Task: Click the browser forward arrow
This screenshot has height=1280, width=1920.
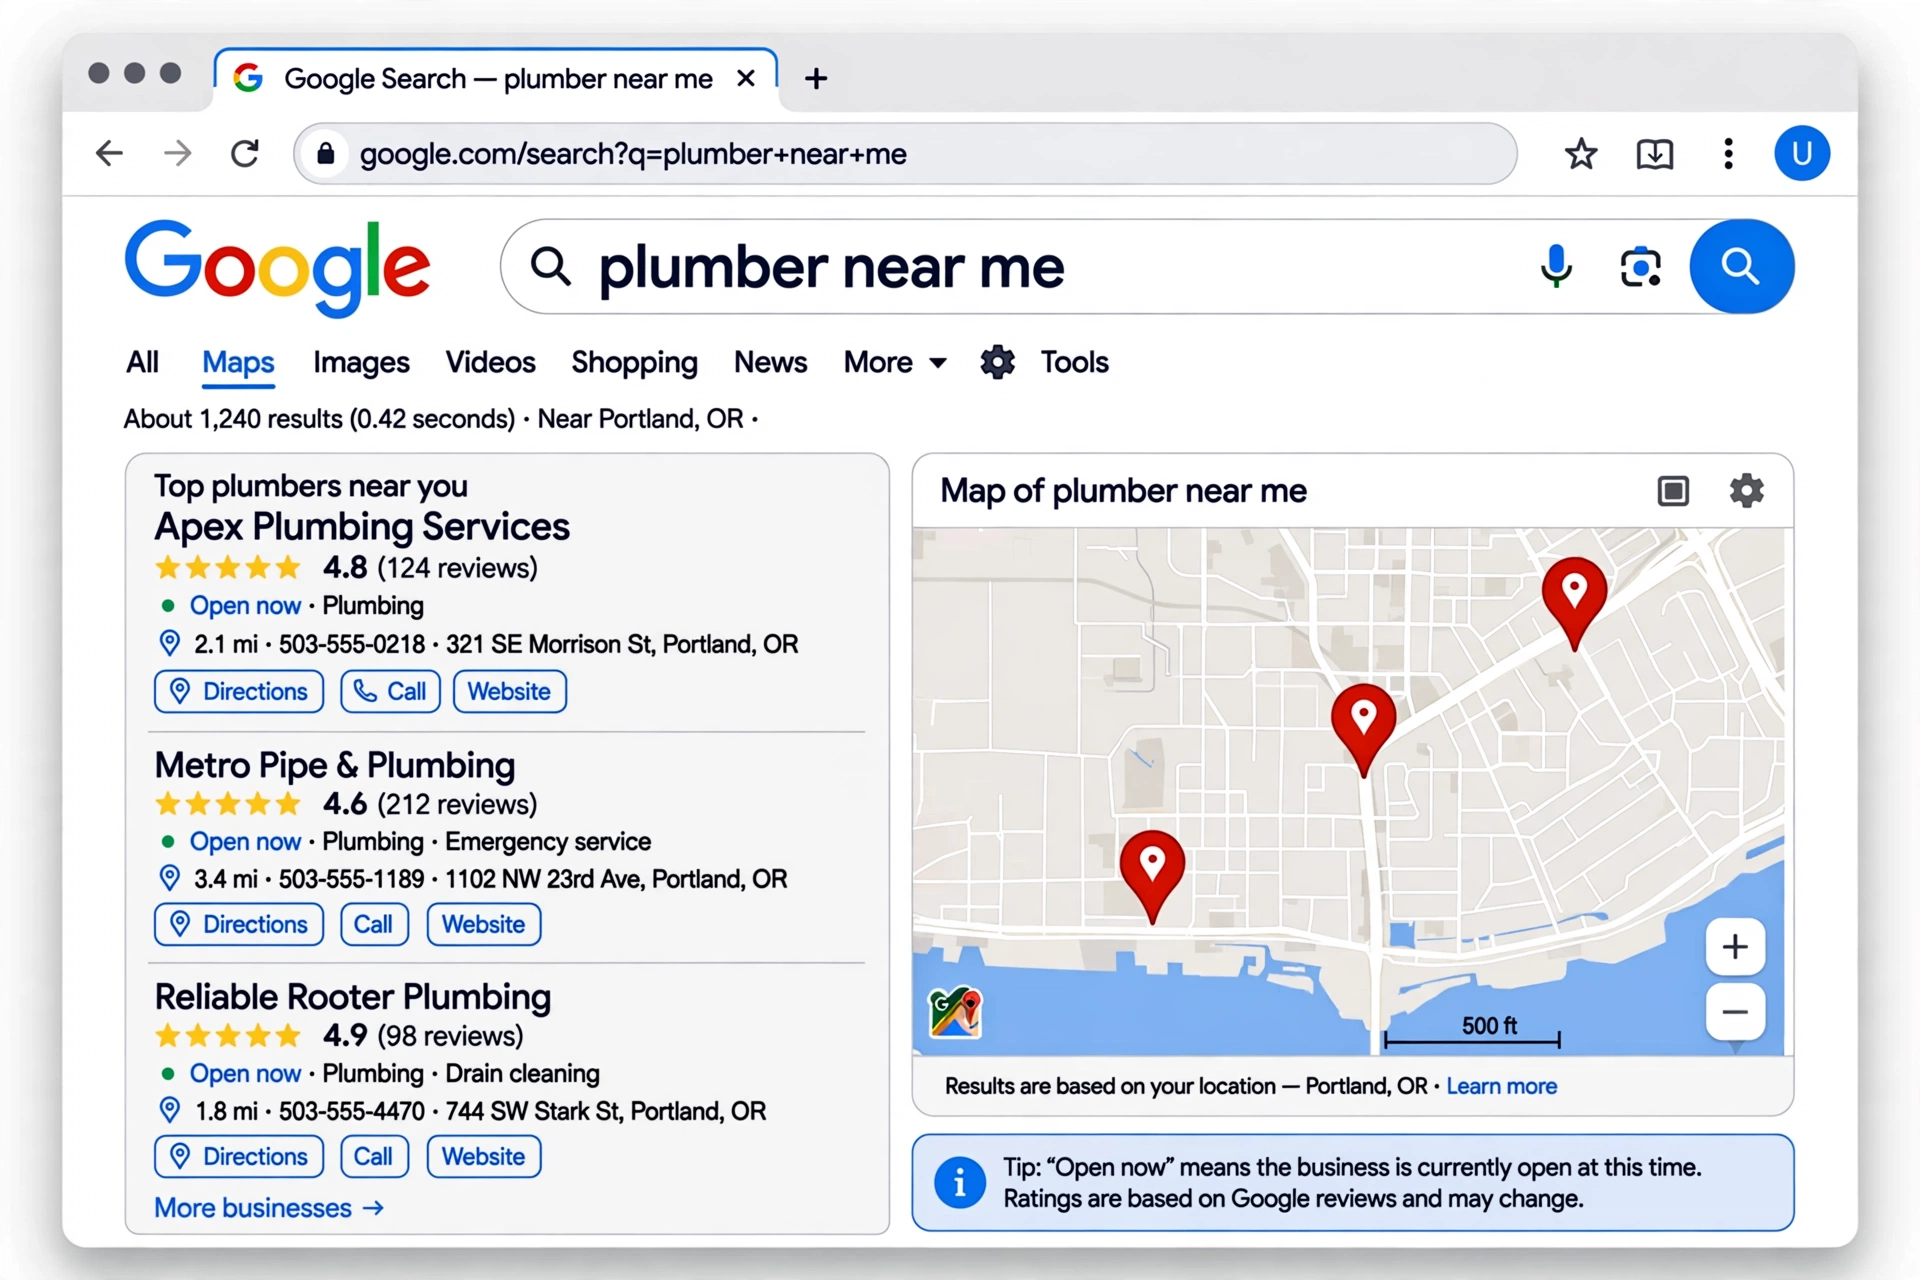Action: click(177, 154)
